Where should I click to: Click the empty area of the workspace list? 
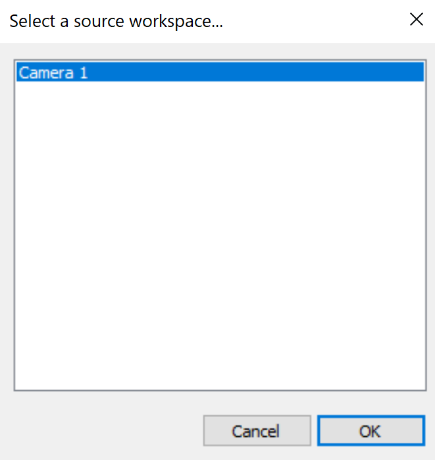coord(220,233)
